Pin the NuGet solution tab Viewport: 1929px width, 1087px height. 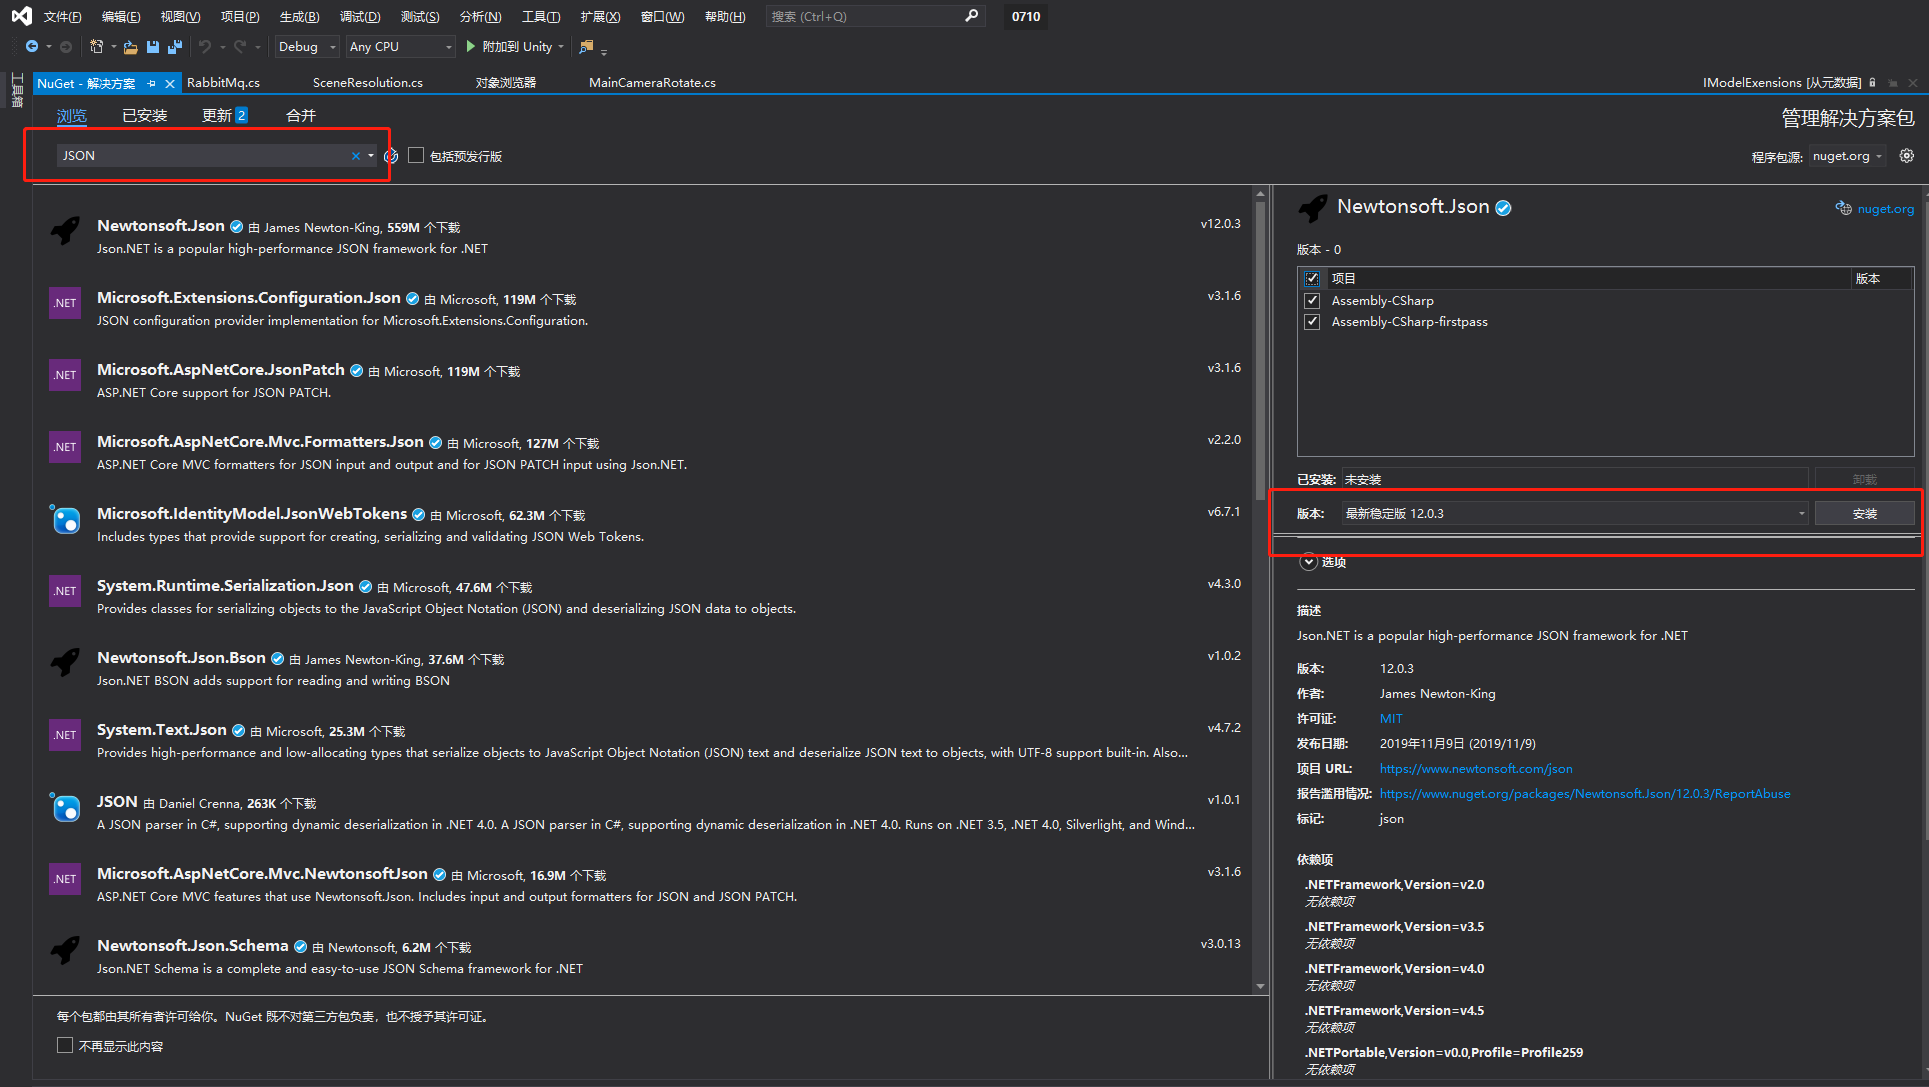pos(152,84)
